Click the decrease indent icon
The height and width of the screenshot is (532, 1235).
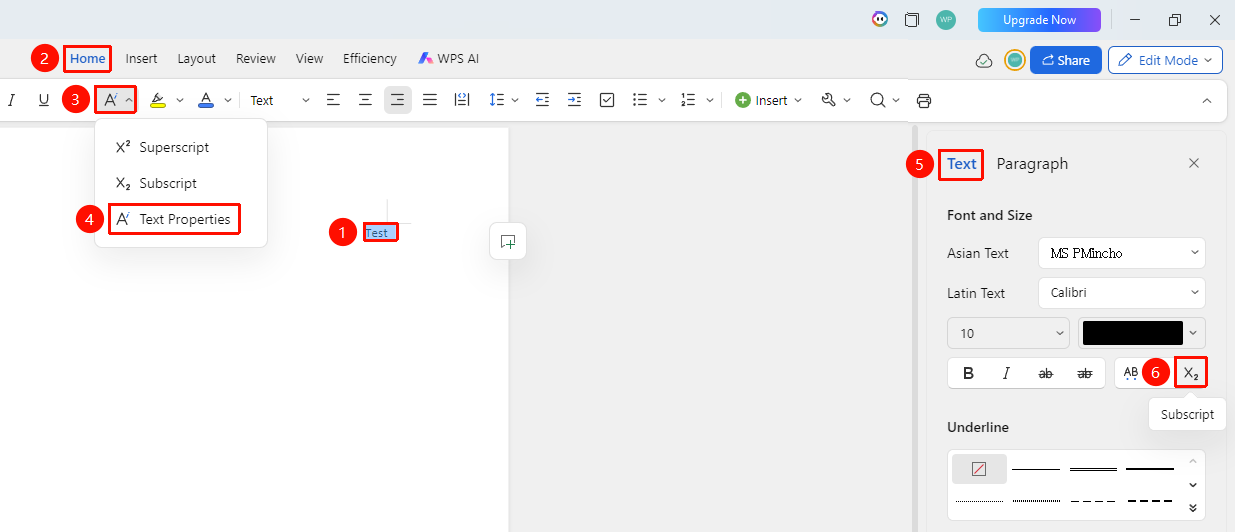coord(542,100)
